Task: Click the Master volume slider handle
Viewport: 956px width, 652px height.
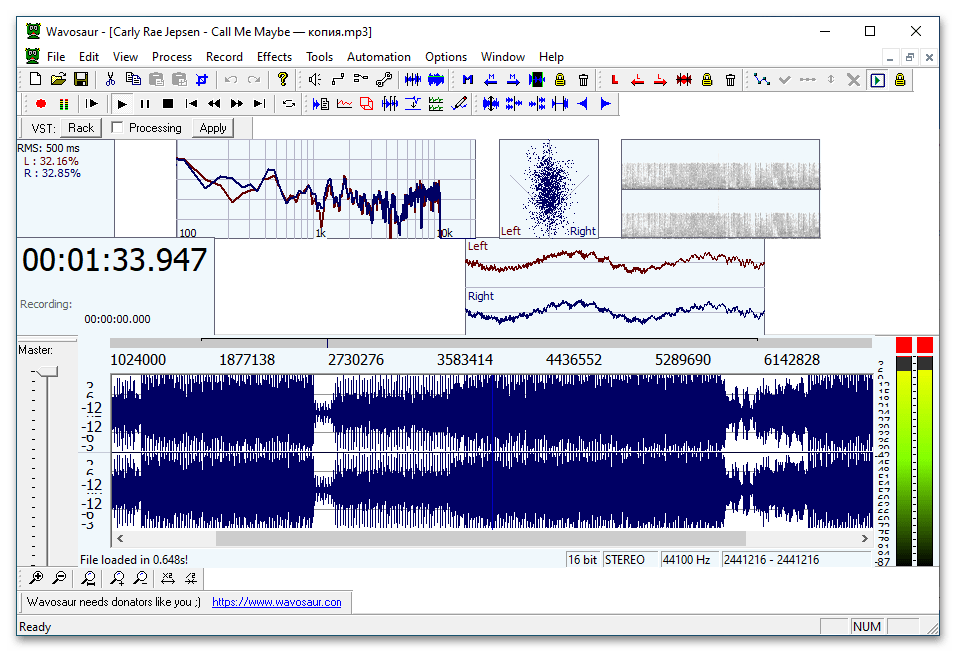Action: click(x=46, y=371)
